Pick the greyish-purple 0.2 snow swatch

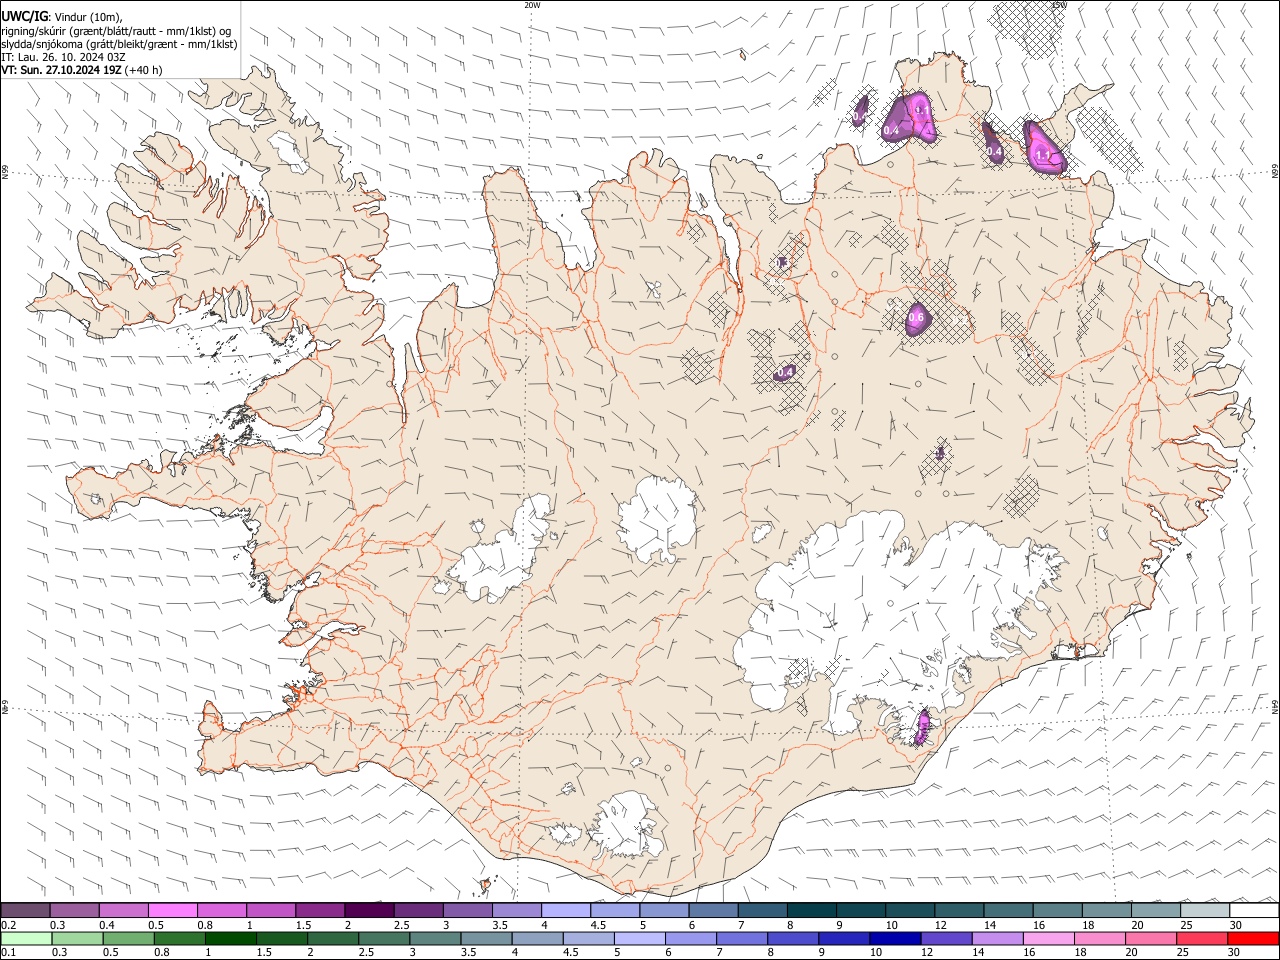tap(25, 910)
